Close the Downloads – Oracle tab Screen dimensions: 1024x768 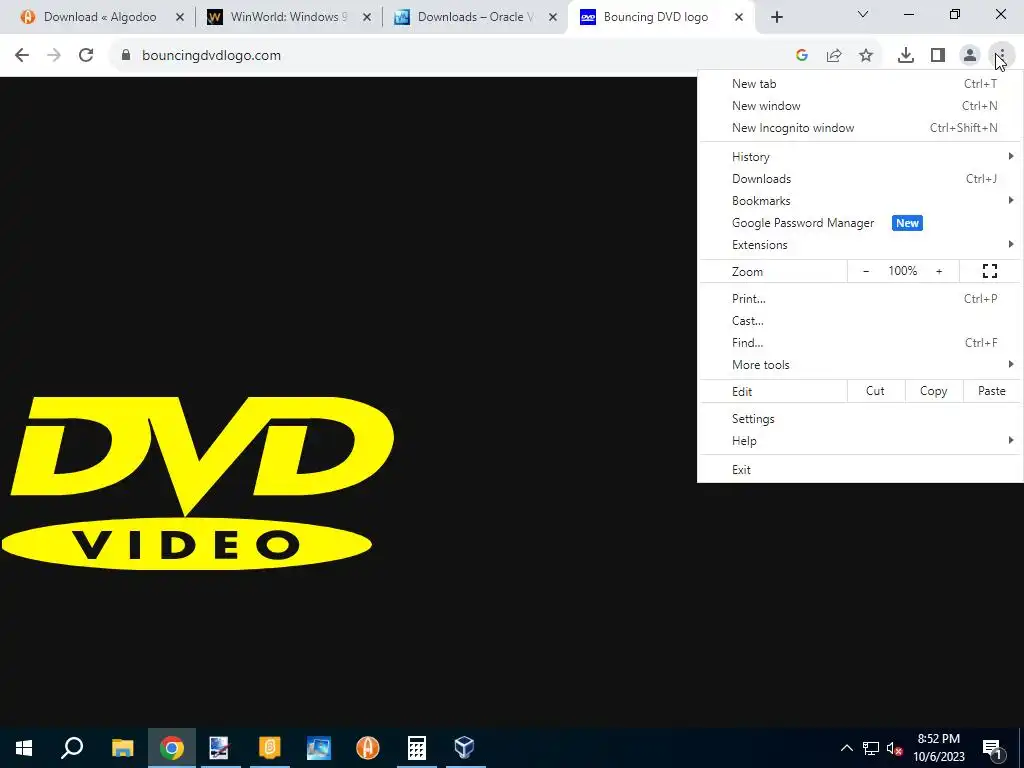pos(553,17)
